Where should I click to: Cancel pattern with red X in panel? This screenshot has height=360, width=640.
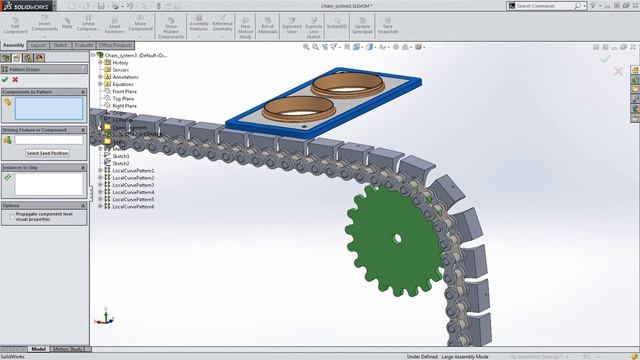point(15,80)
